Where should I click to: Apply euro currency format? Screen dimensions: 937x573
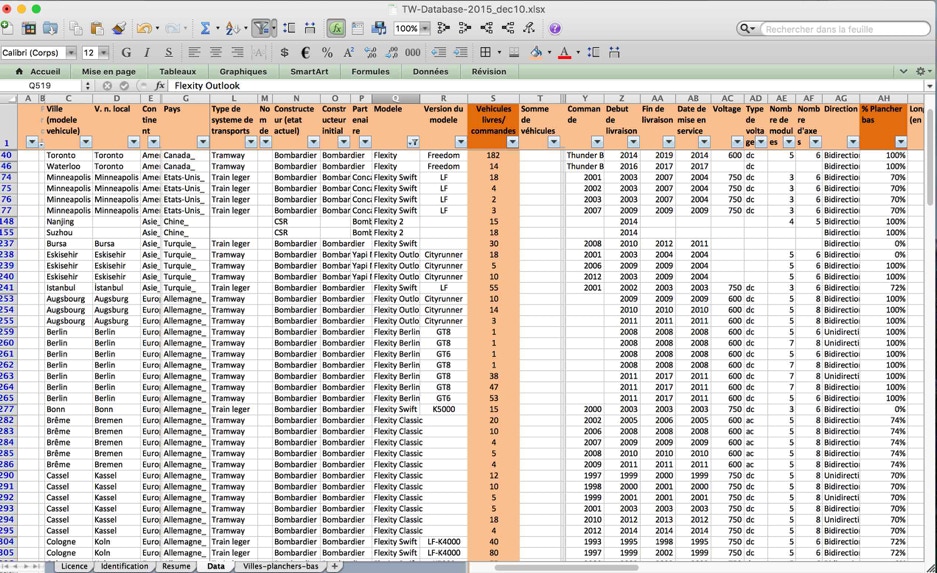pyautogui.click(x=305, y=53)
